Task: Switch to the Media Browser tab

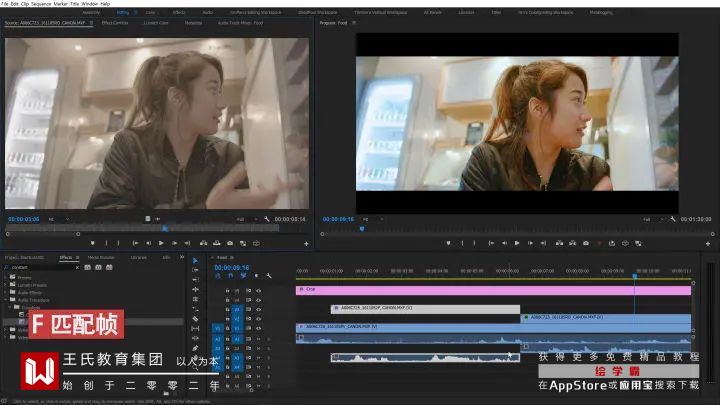Action: [x=101, y=258]
